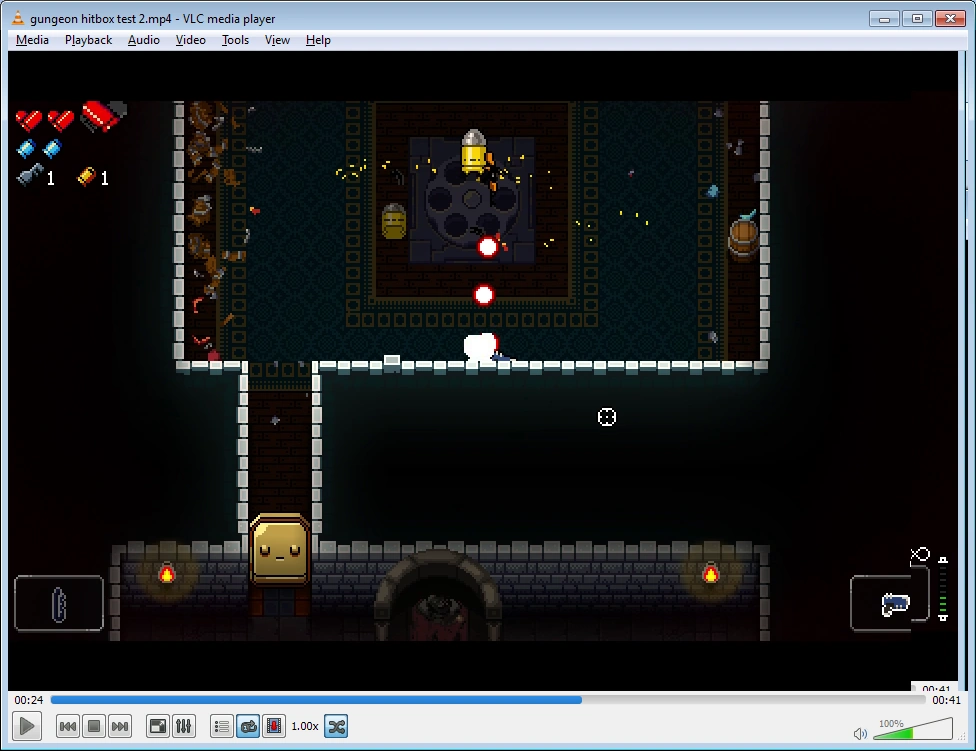Click total duration 00:41 label
Screen dimensions: 976x751
pos(946,700)
